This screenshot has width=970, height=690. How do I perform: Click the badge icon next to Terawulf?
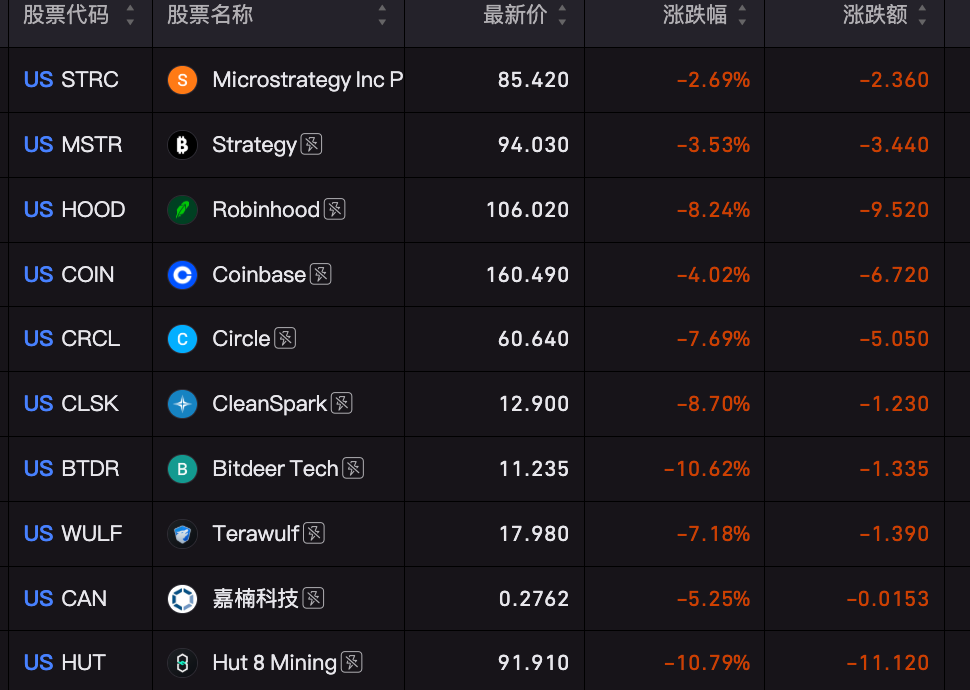click(314, 533)
